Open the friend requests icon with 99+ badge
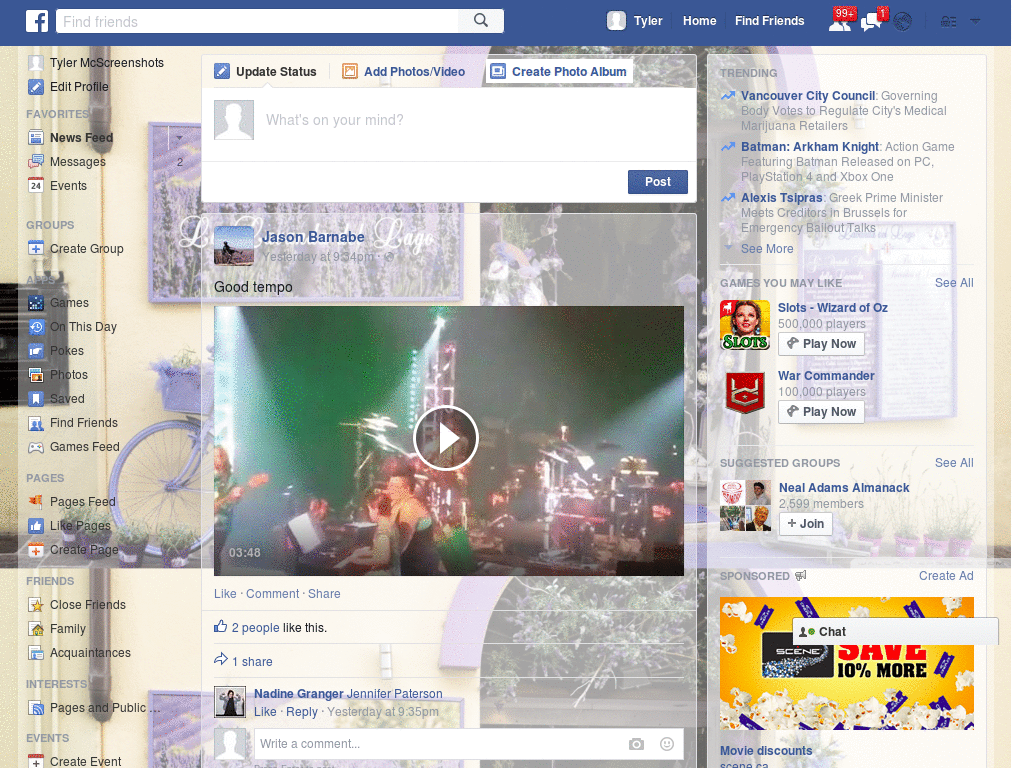This screenshot has width=1024, height=768. click(840, 22)
